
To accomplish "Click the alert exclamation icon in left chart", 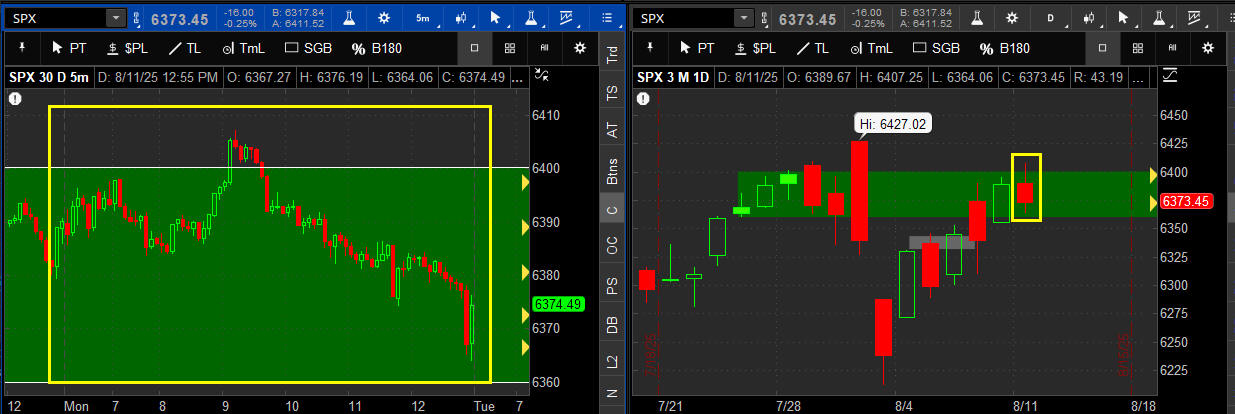I will (15, 98).
